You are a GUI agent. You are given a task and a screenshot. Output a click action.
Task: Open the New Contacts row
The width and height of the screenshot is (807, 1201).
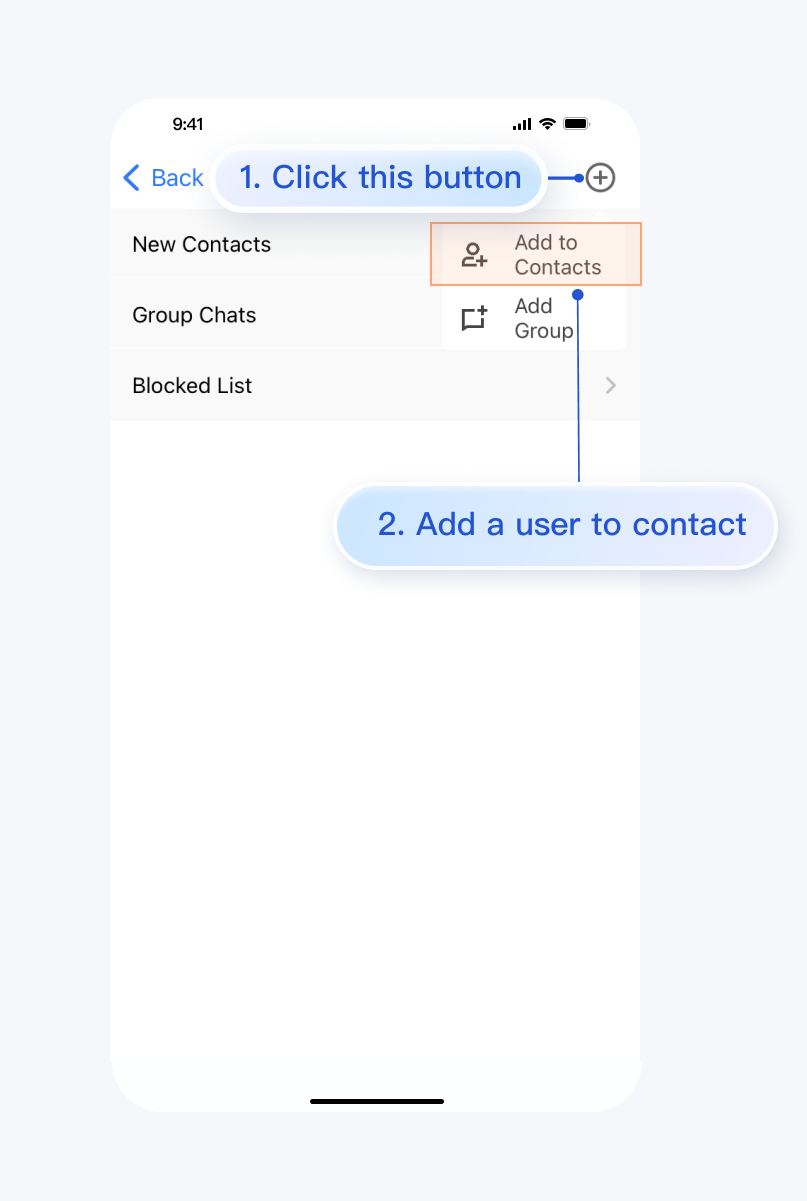click(x=202, y=245)
